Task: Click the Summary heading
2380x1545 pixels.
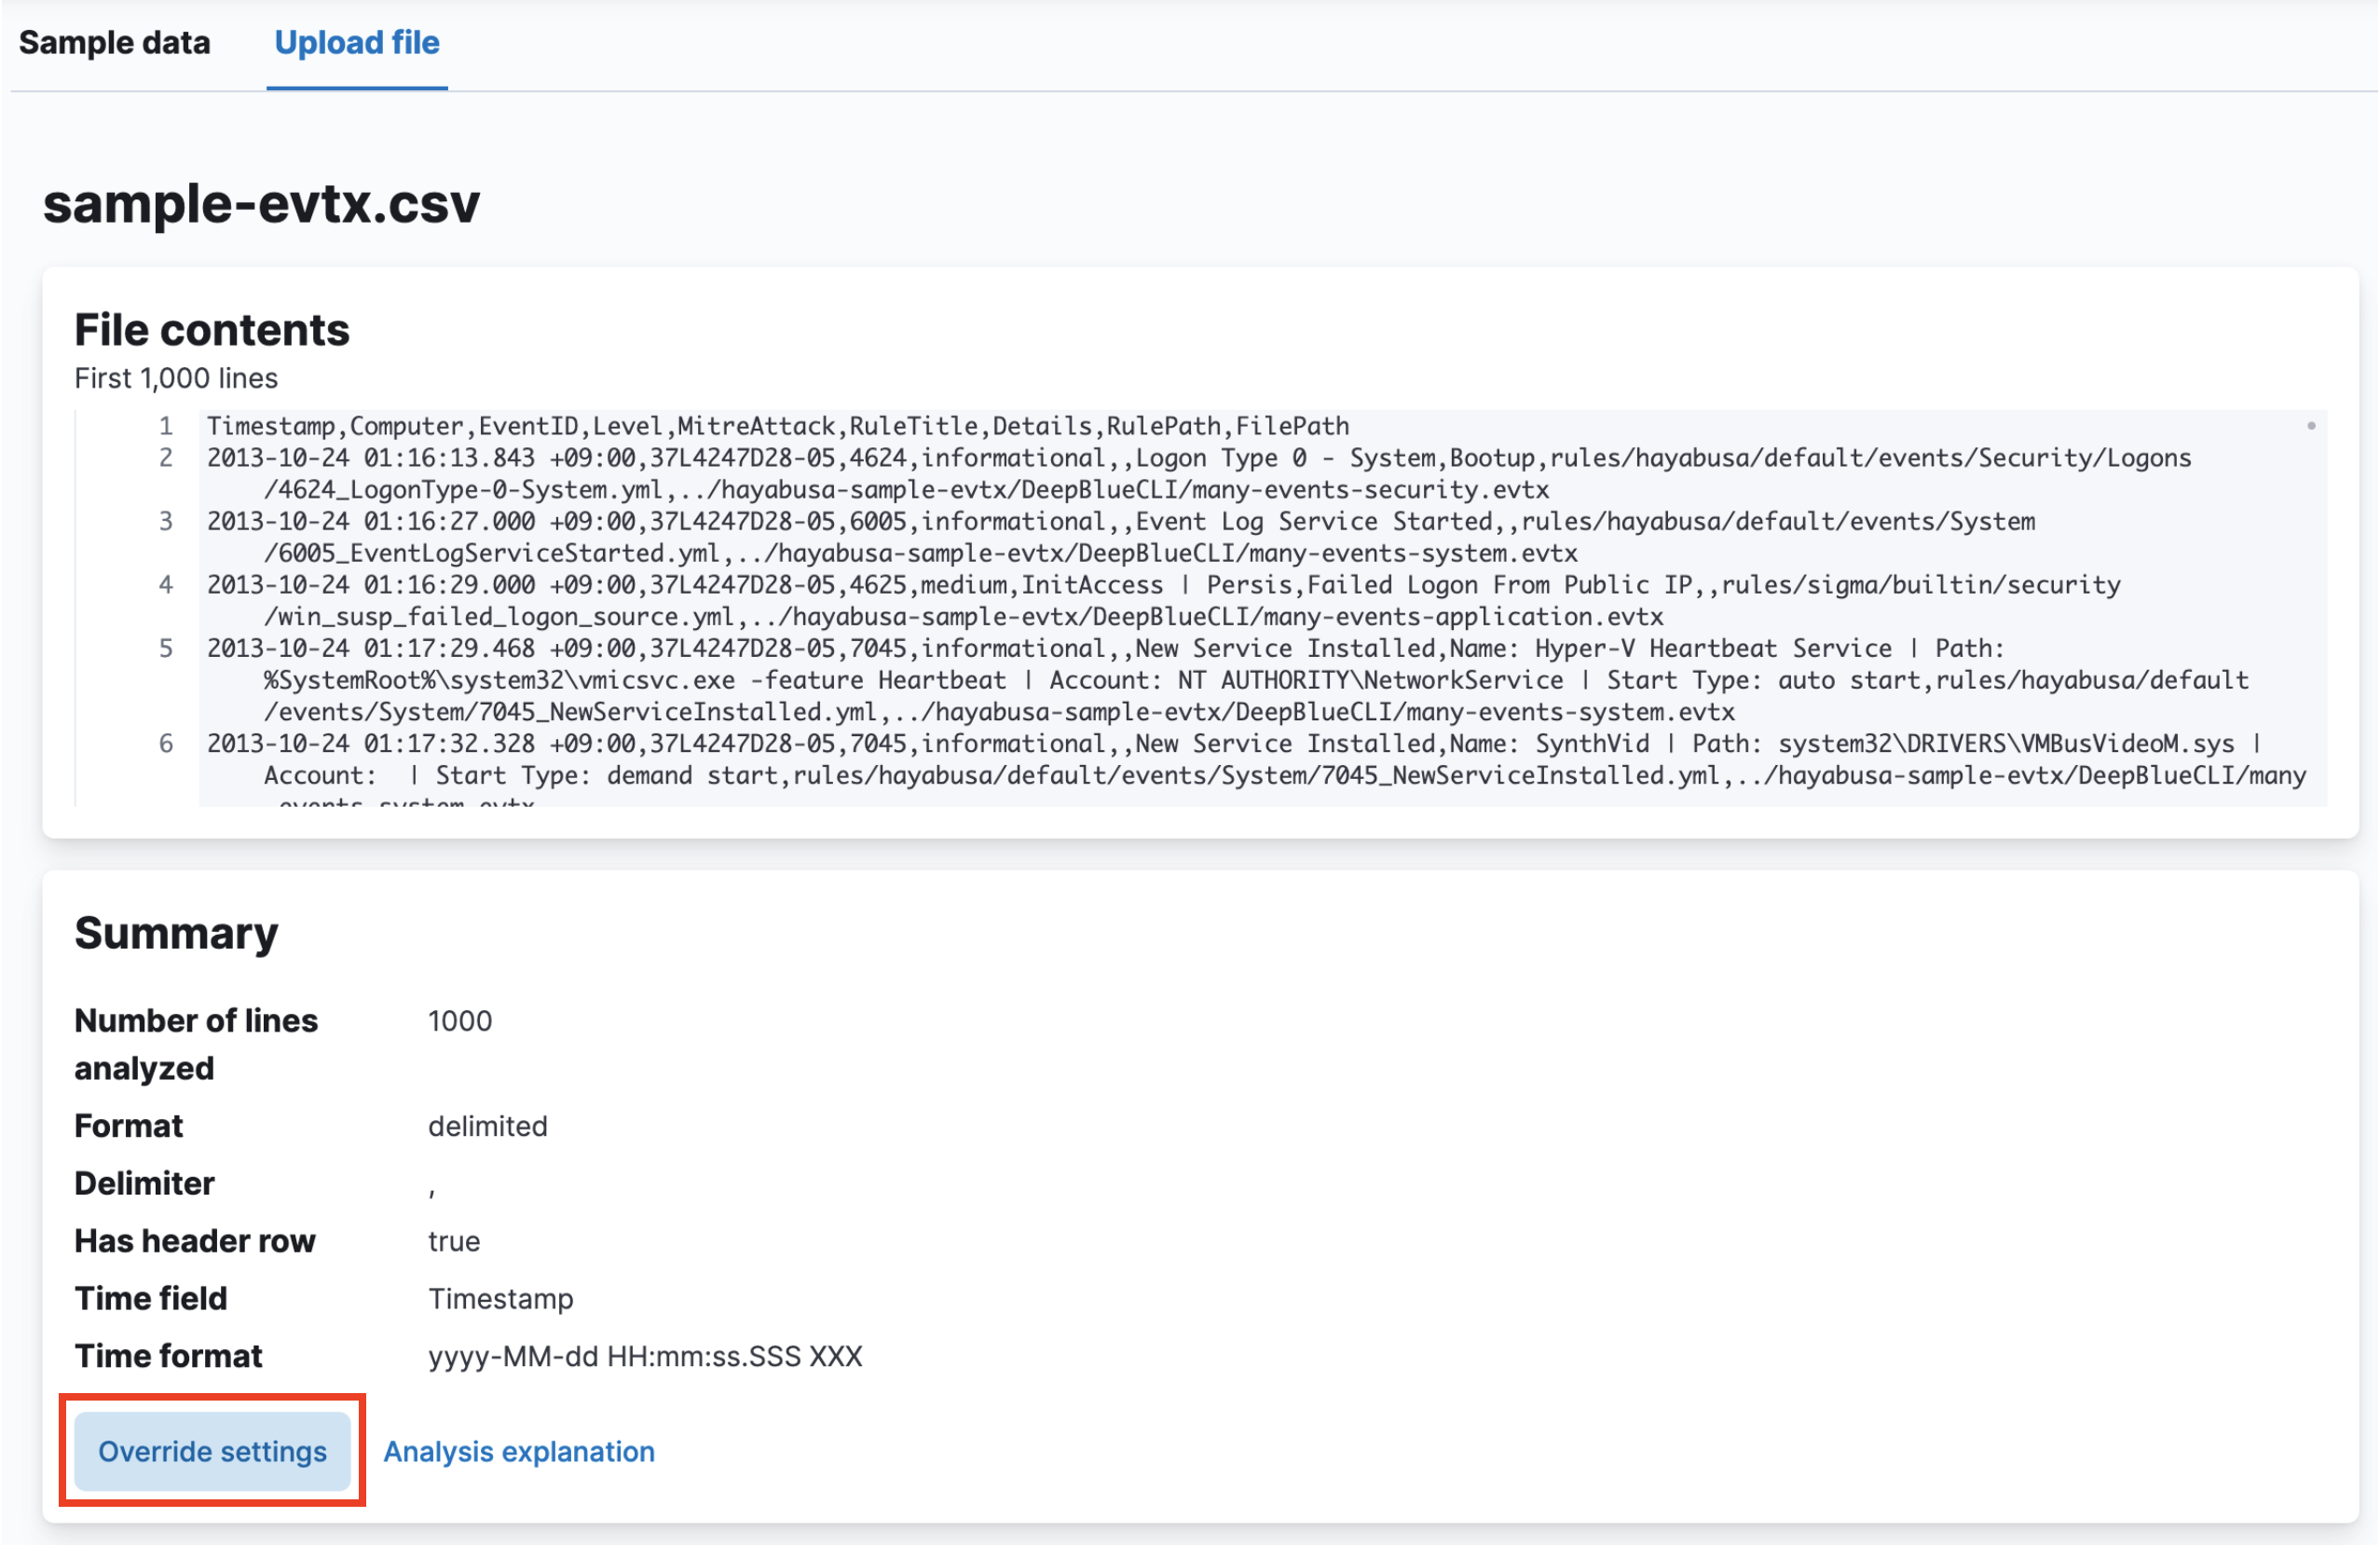Action: click(176, 933)
